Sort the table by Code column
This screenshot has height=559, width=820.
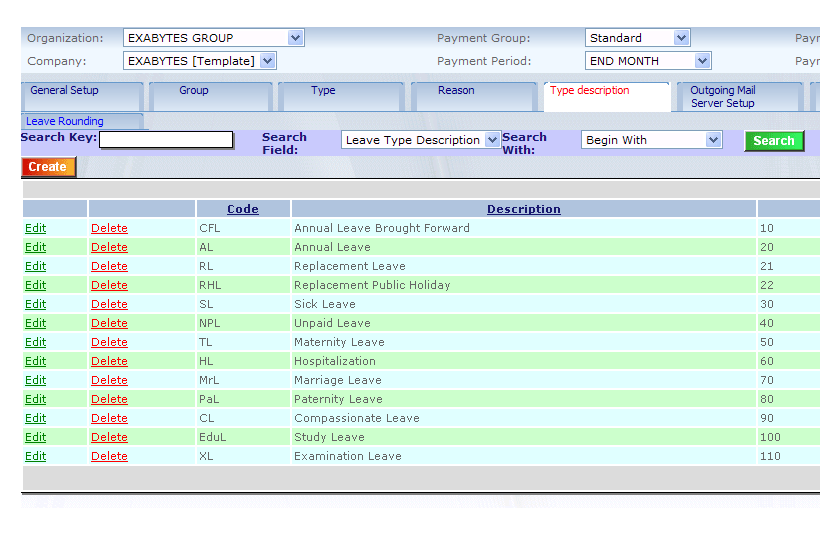pyautogui.click(x=243, y=209)
